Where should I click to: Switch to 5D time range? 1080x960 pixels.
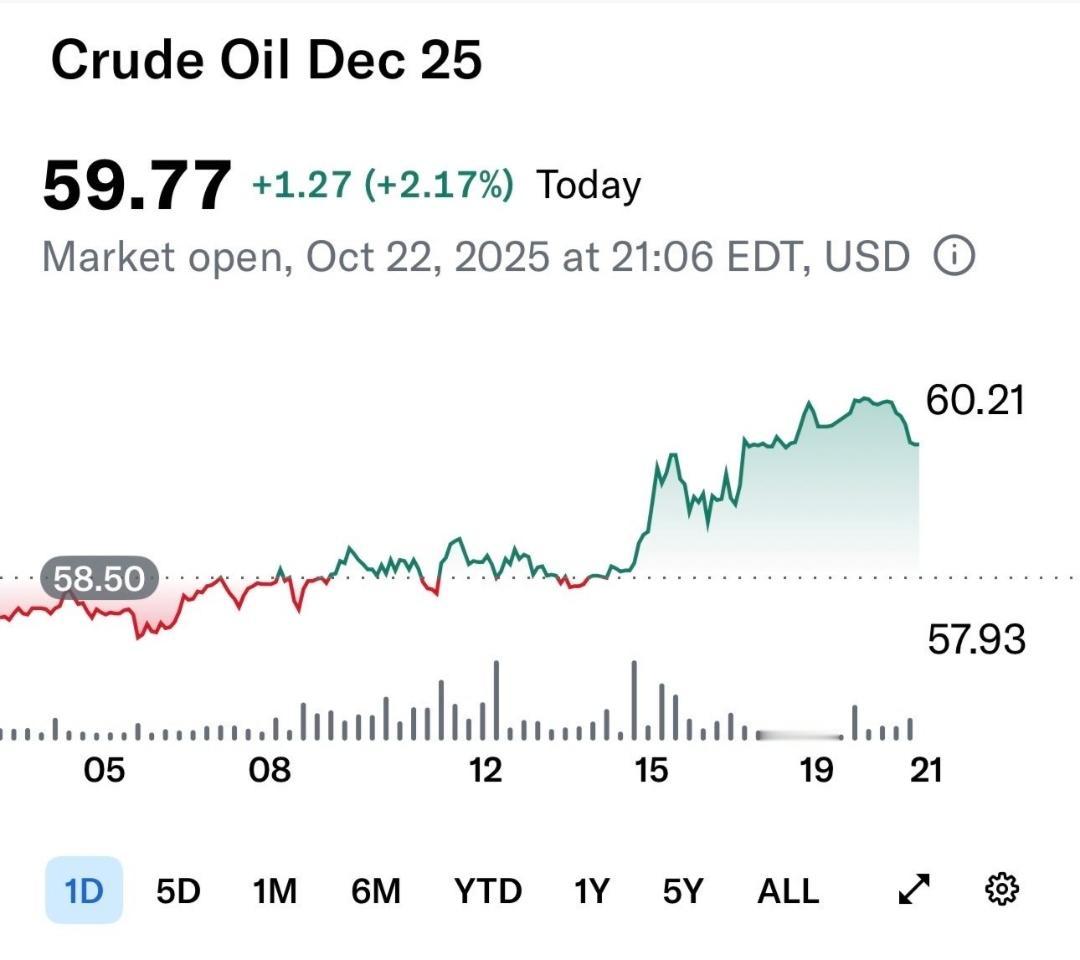tap(178, 890)
